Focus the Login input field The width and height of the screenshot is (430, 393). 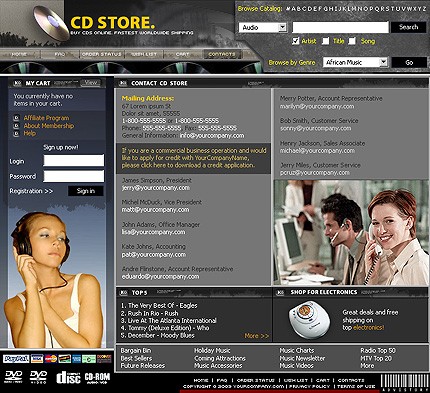point(74,161)
